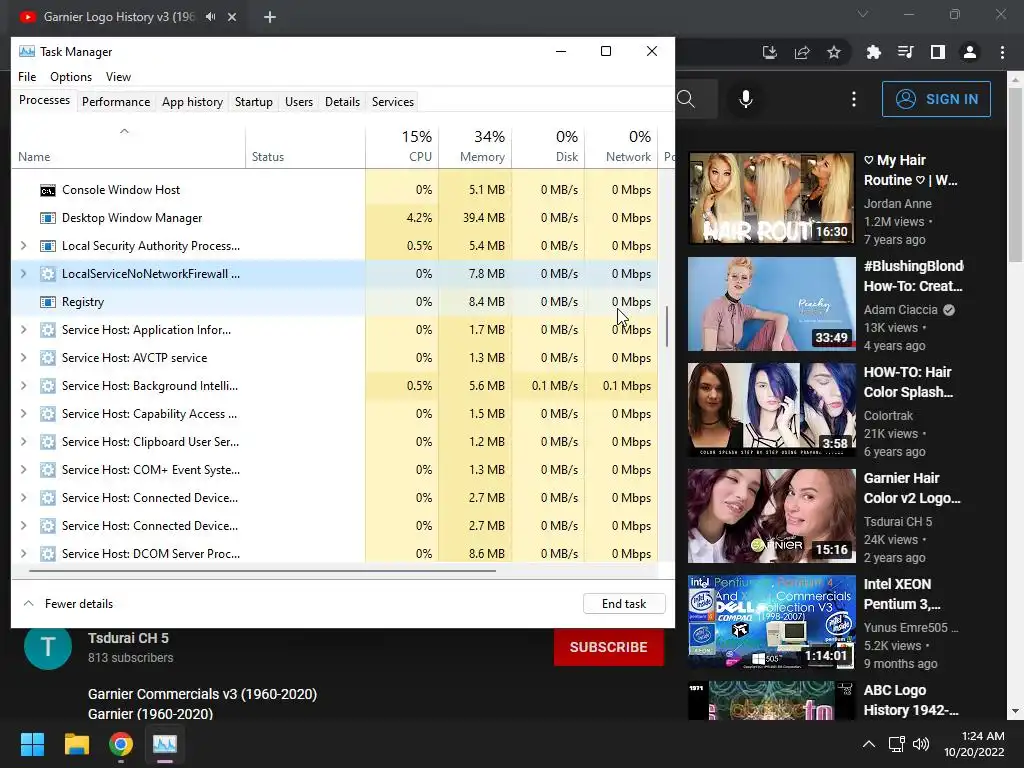Click the Task Manager title bar icon
The height and width of the screenshot is (768, 1024).
(27, 52)
